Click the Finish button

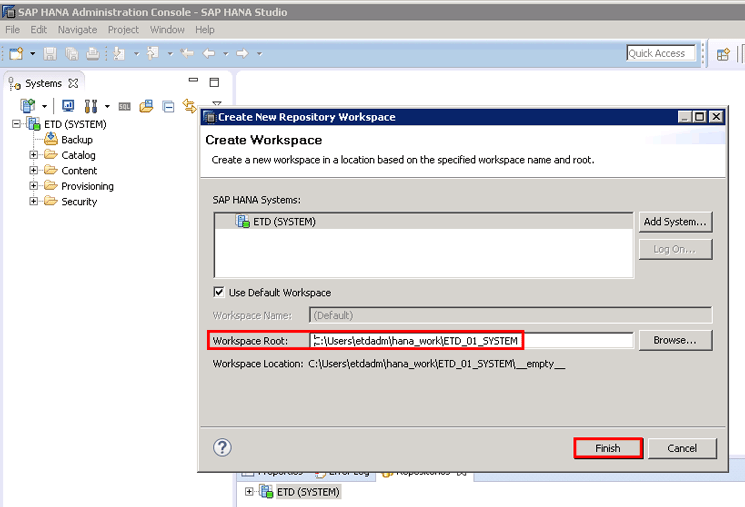click(608, 448)
